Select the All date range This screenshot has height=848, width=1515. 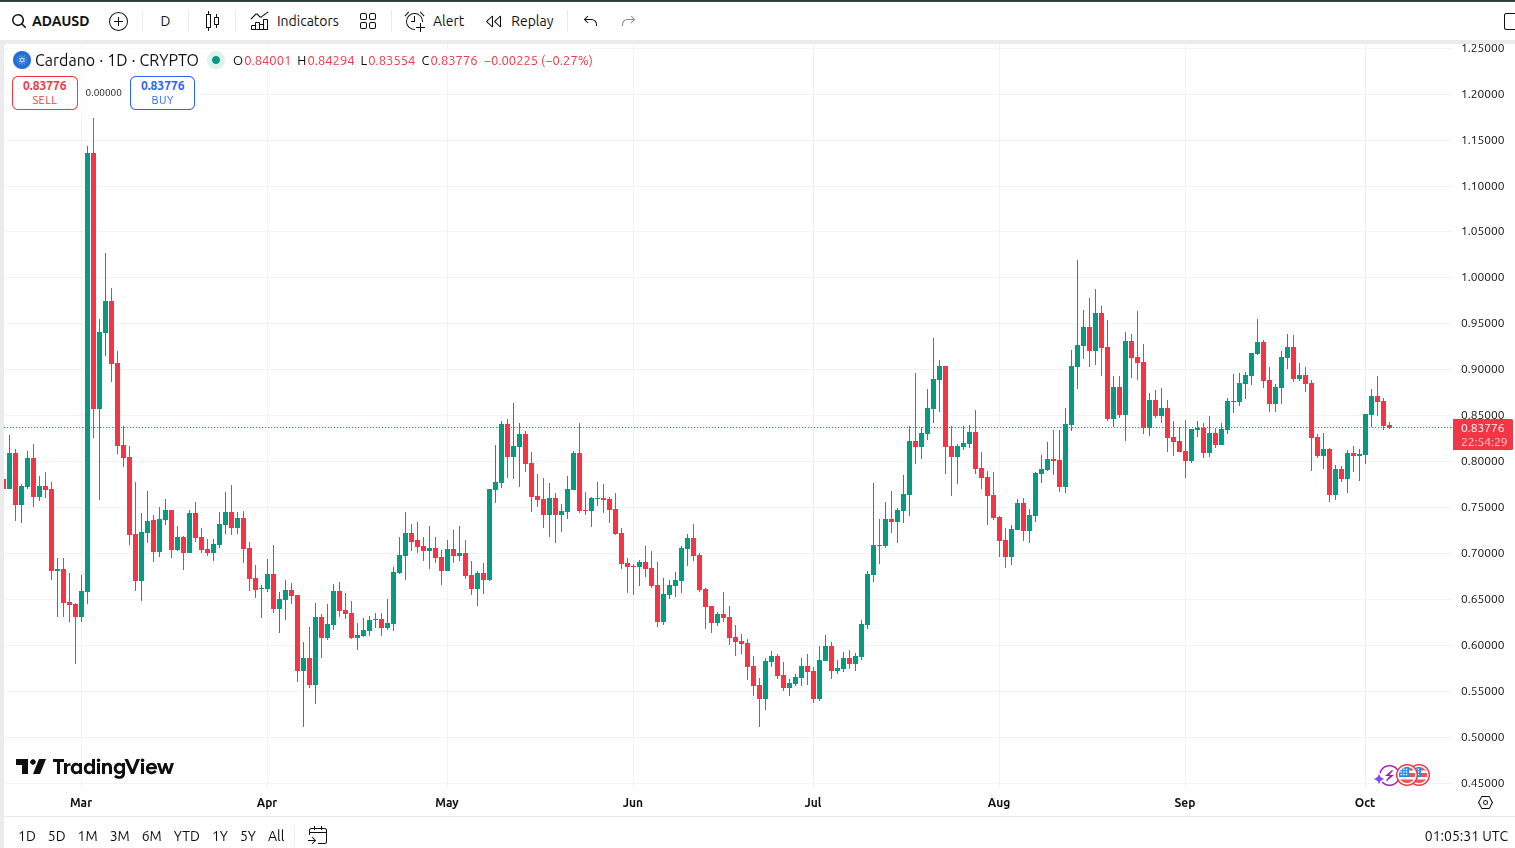[x=277, y=836]
